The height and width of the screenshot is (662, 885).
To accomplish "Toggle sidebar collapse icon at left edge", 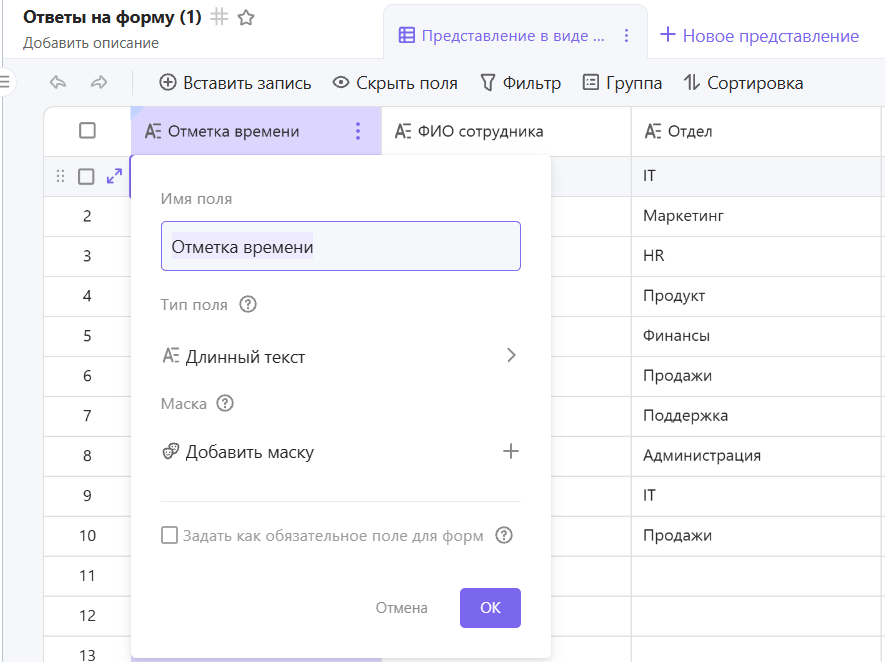I will pos(6,82).
